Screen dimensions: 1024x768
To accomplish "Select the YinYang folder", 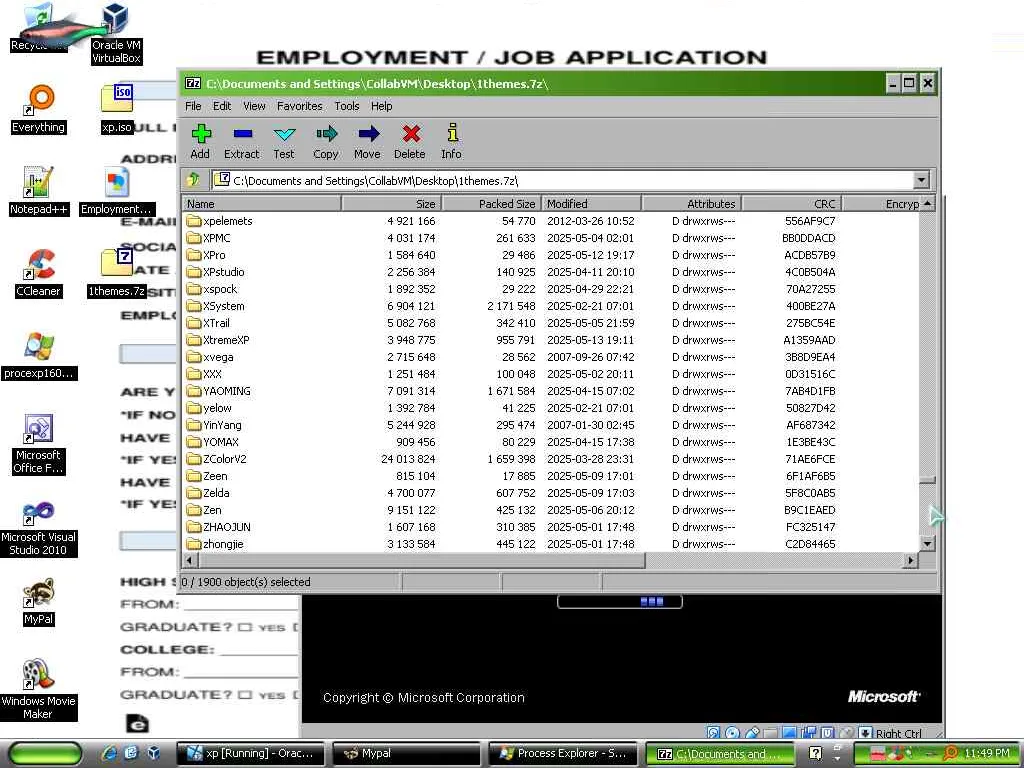I will [x=551, y=424].
